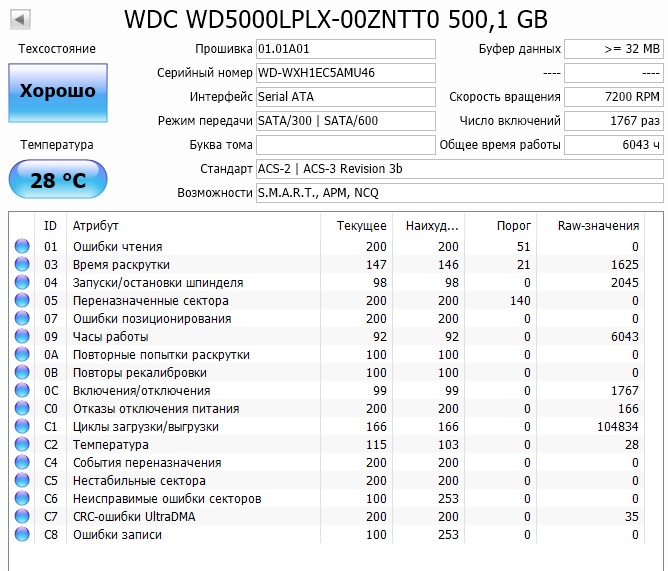Click the Текущее column header

(356, 225)
